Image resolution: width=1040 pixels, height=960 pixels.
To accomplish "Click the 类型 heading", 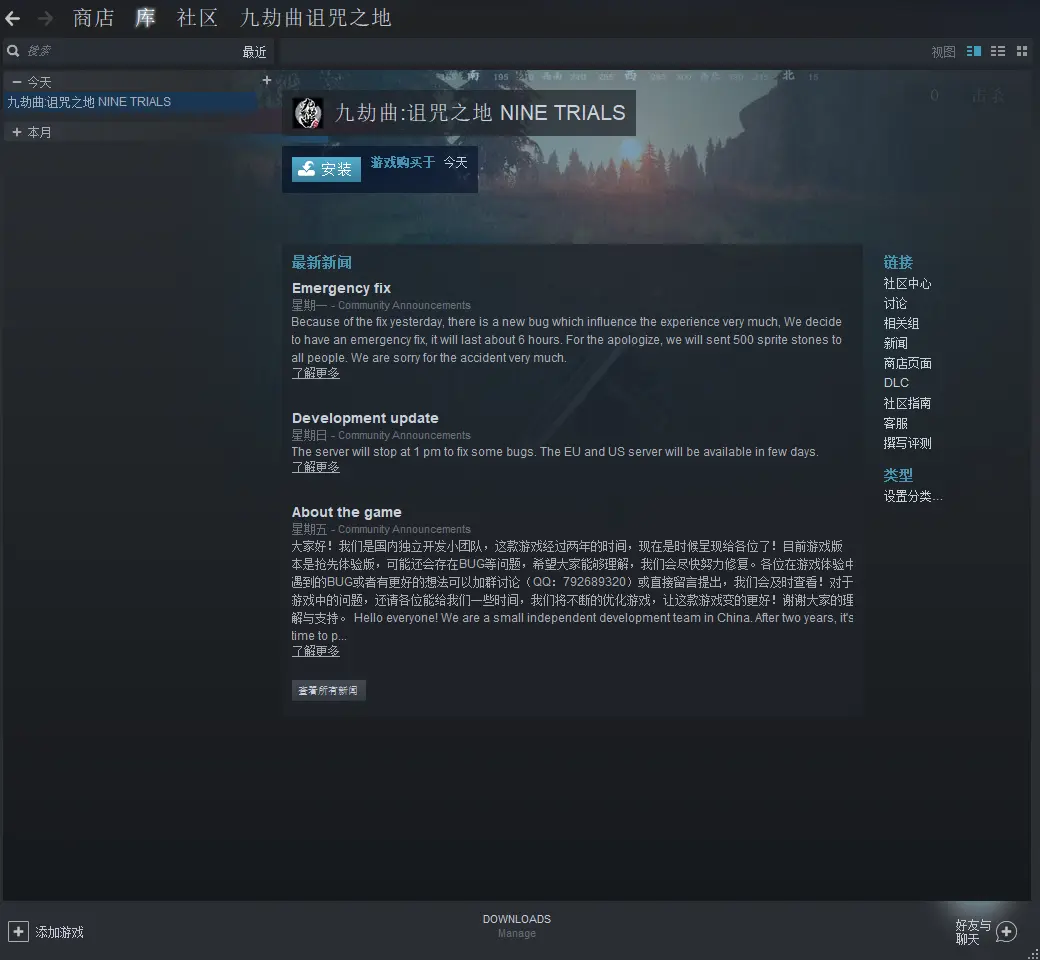I will 897,475.
